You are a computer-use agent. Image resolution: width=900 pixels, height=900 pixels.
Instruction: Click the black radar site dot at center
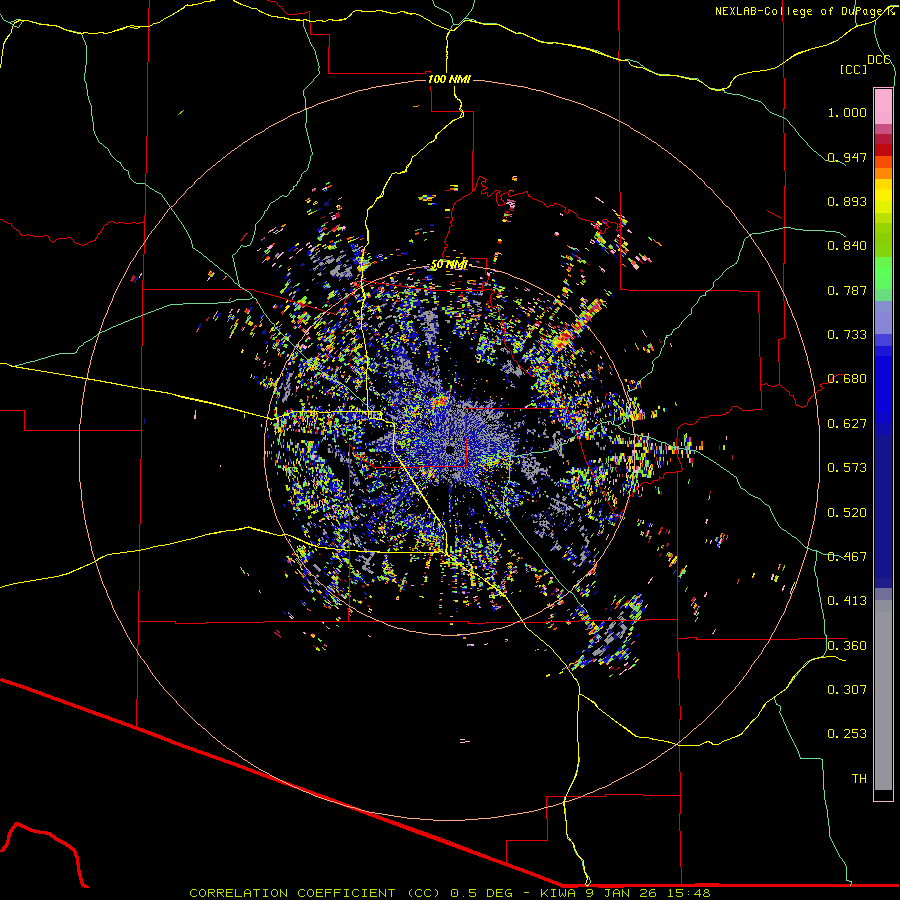click(x=450, y=449)
